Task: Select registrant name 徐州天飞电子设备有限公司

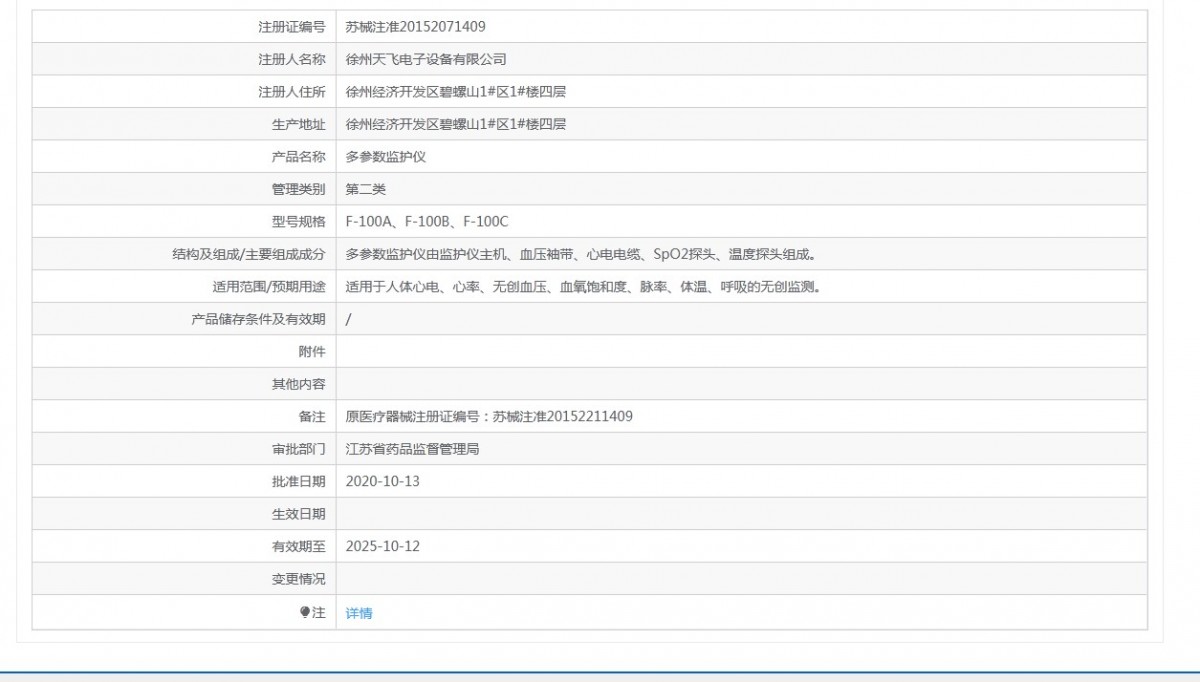Action: pos(426,59)
